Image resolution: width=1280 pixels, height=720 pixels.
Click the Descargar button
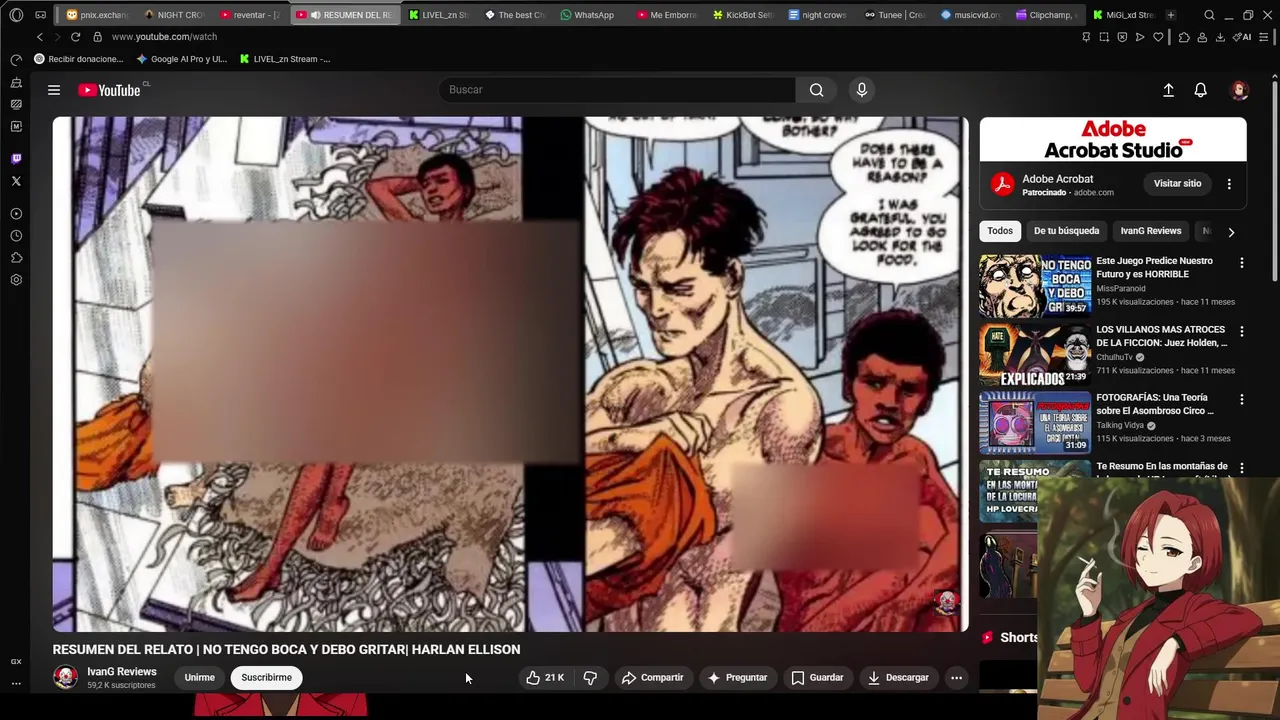(x=898, y=678)
